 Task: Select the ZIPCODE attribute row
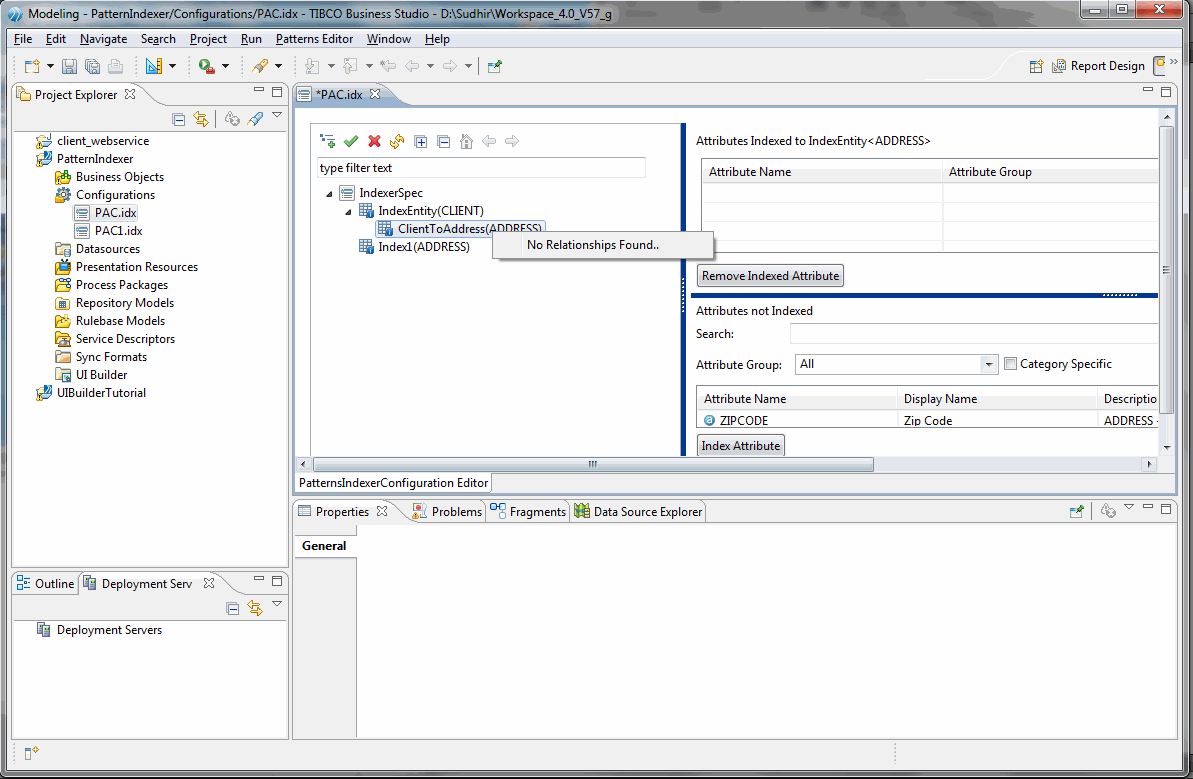pyautogui.click(x=927, y=420)
